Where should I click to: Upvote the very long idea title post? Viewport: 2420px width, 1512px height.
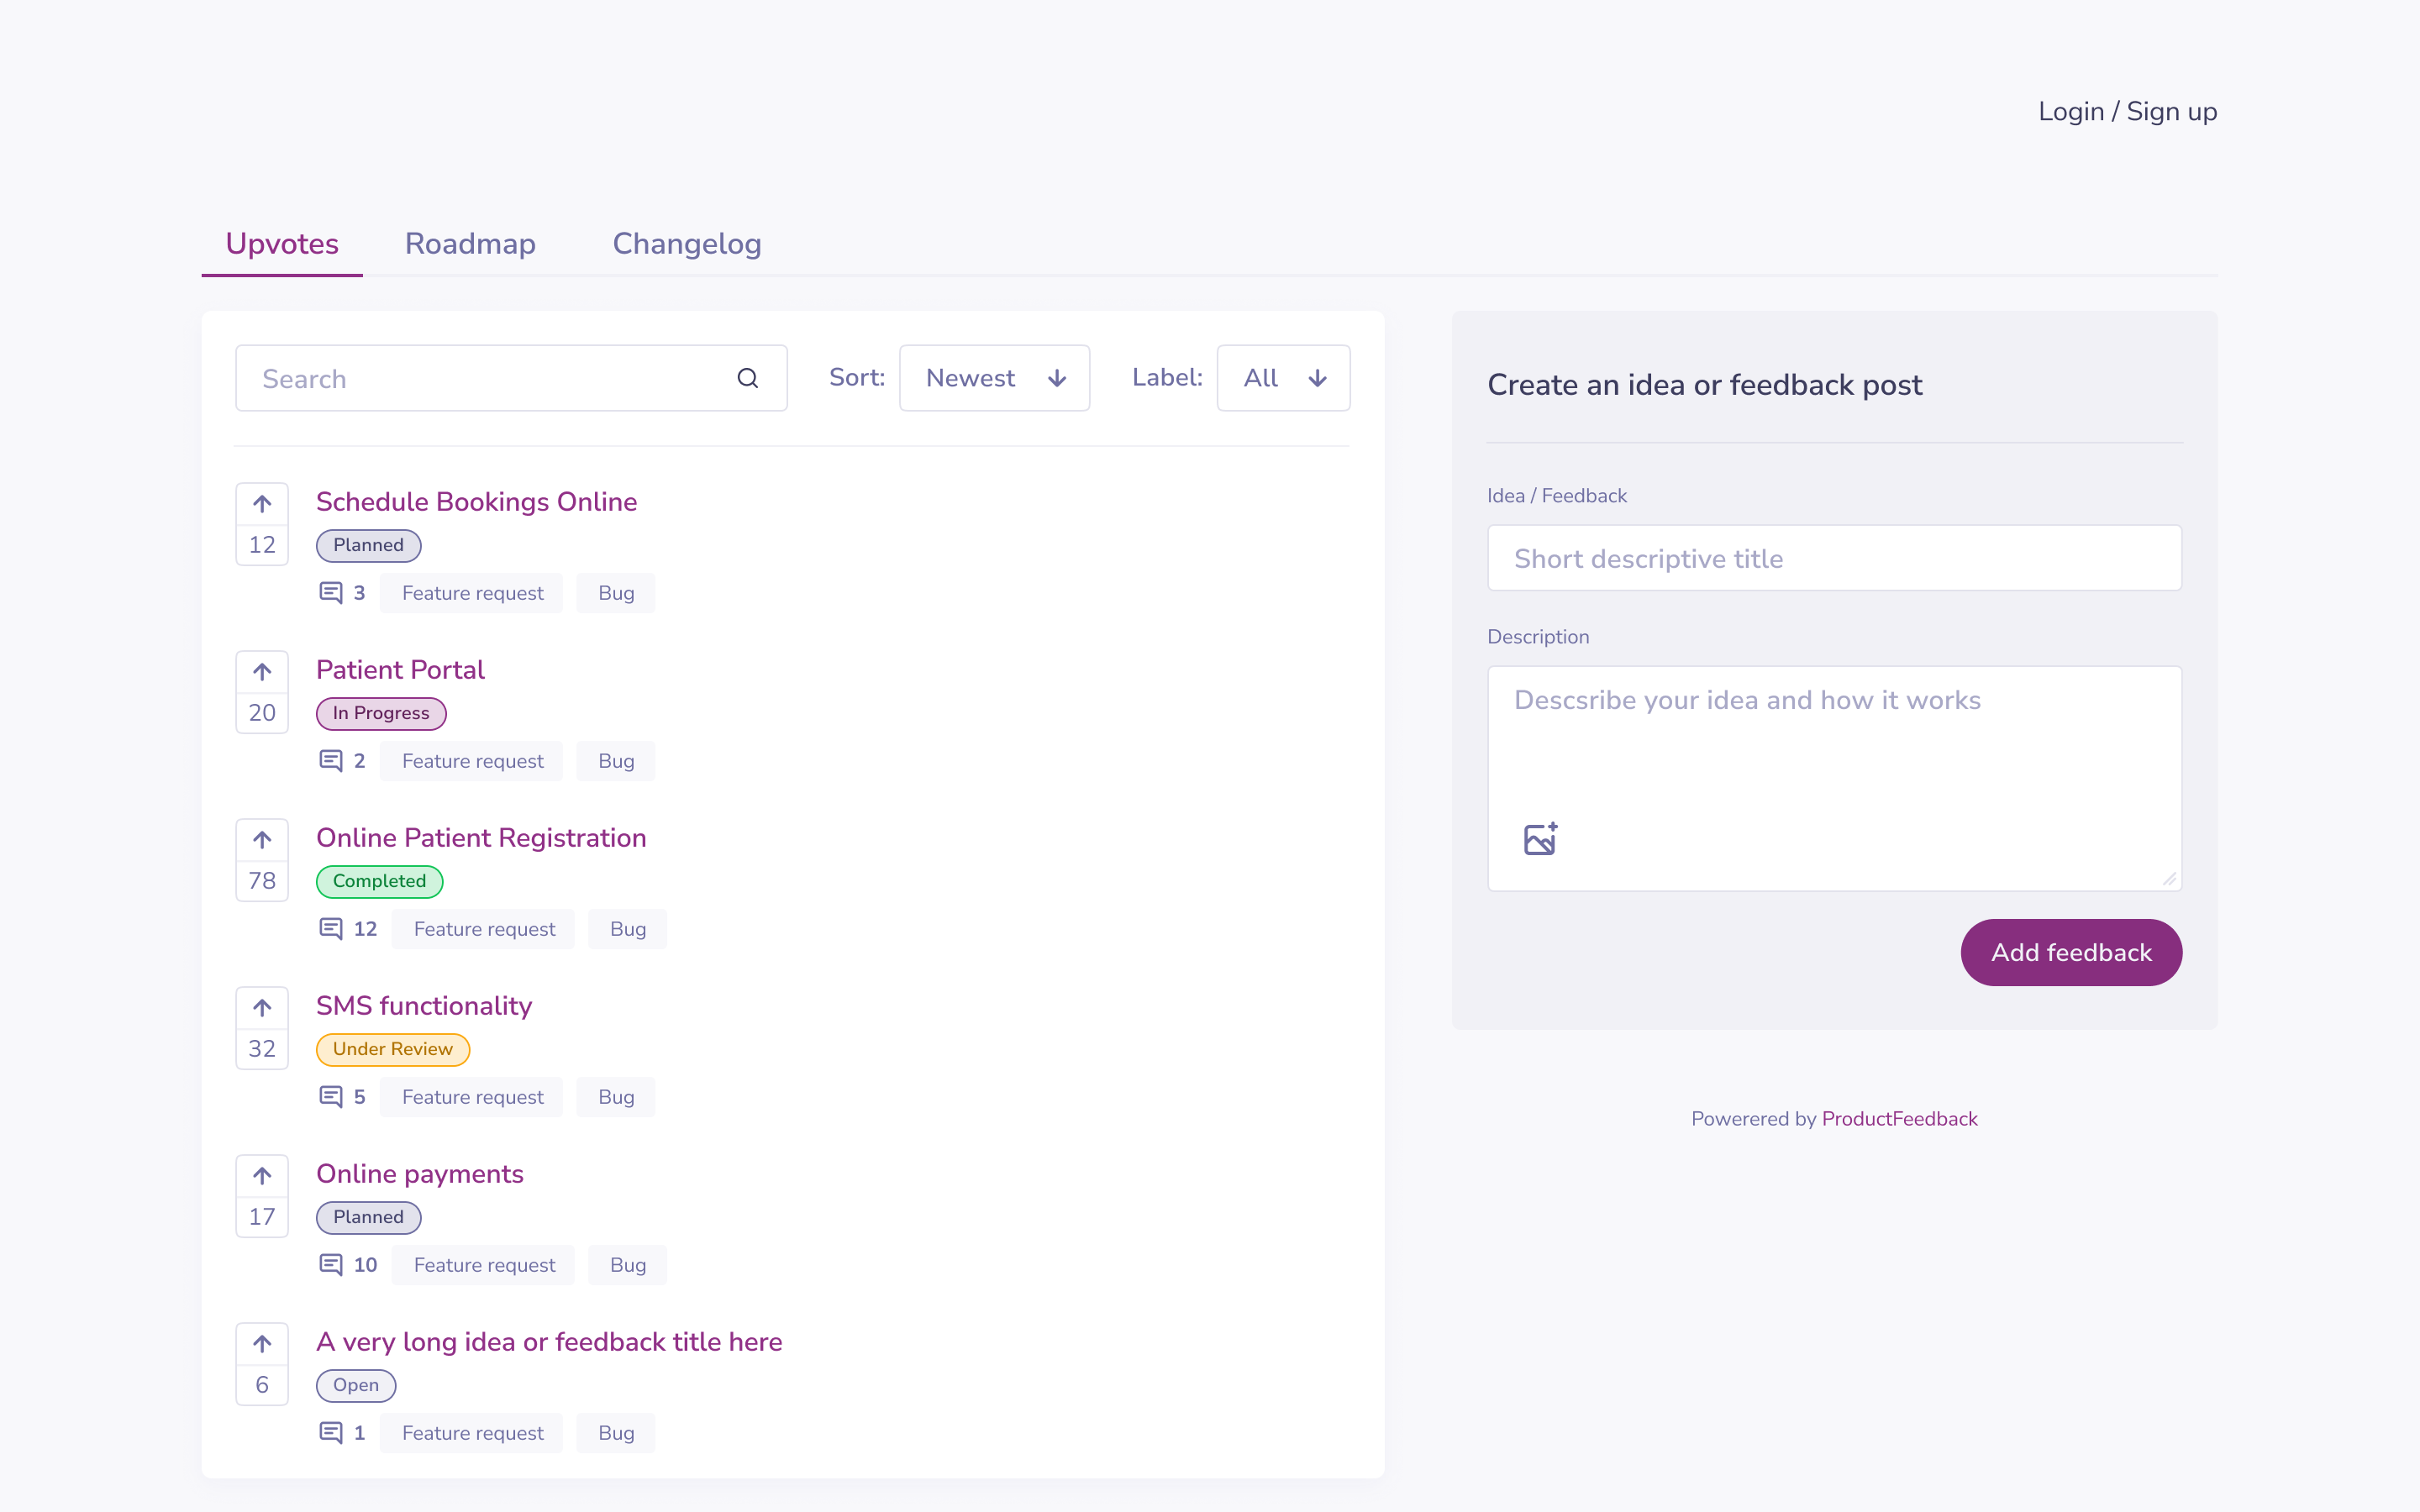[x=262, y=1343]
